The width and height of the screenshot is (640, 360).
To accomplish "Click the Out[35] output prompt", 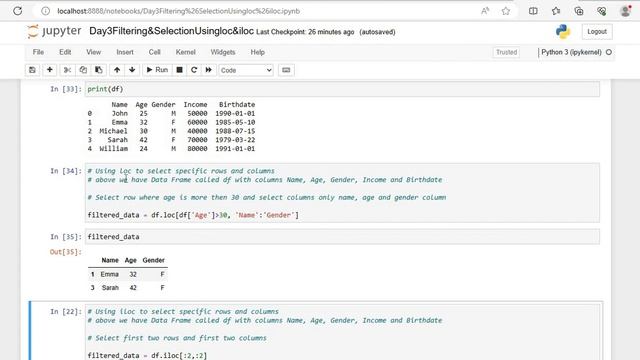I will [x=66, y=252].
